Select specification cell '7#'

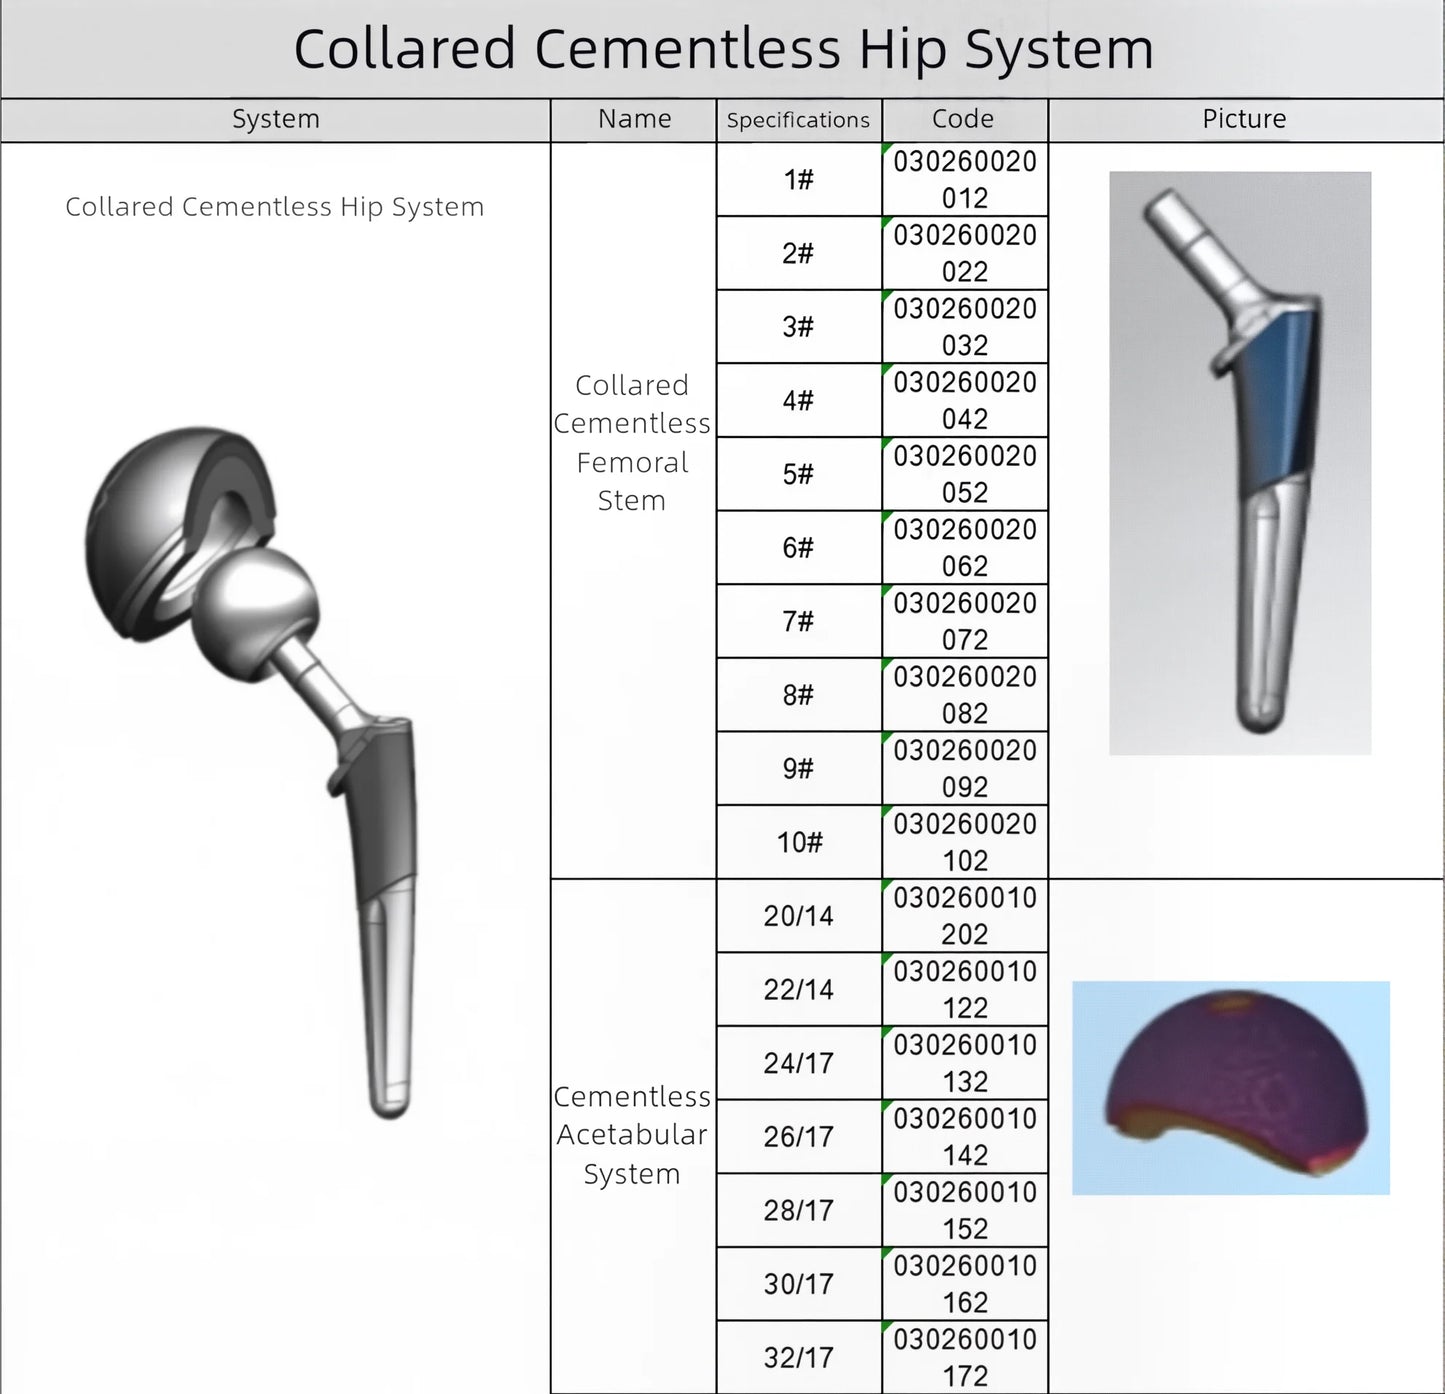(x=799, y=621)
